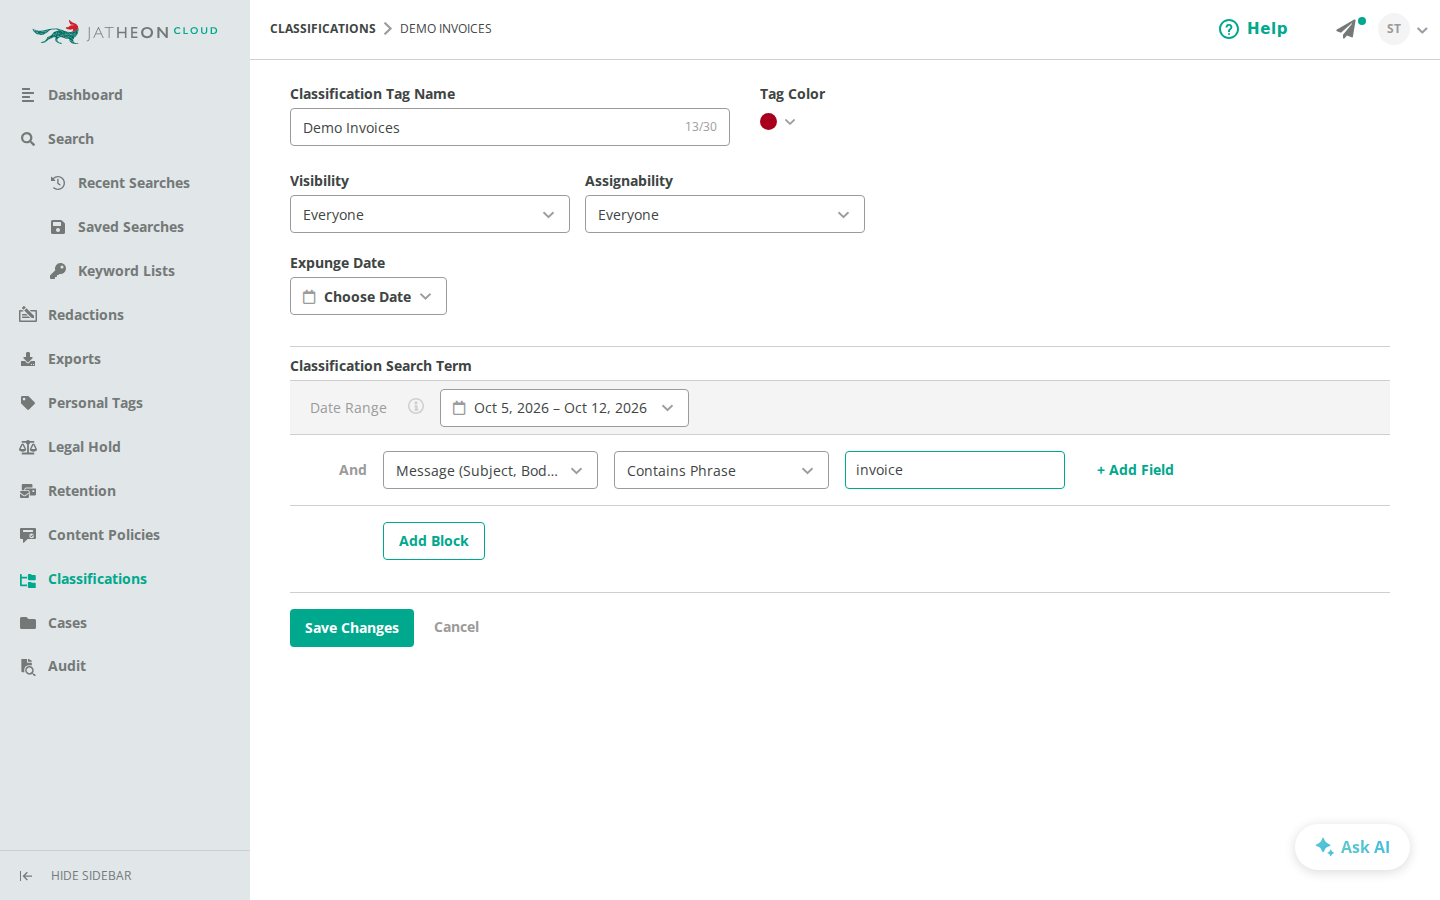The height and width of the screenshot is (900, 1440).
Task: Click the Legal Hold scales icon
Action: pos(28,447)
